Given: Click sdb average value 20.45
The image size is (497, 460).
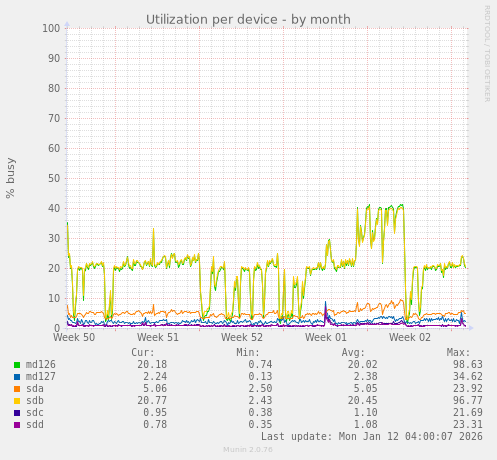Looking at the screenshot, I should [x=363, y=401].
